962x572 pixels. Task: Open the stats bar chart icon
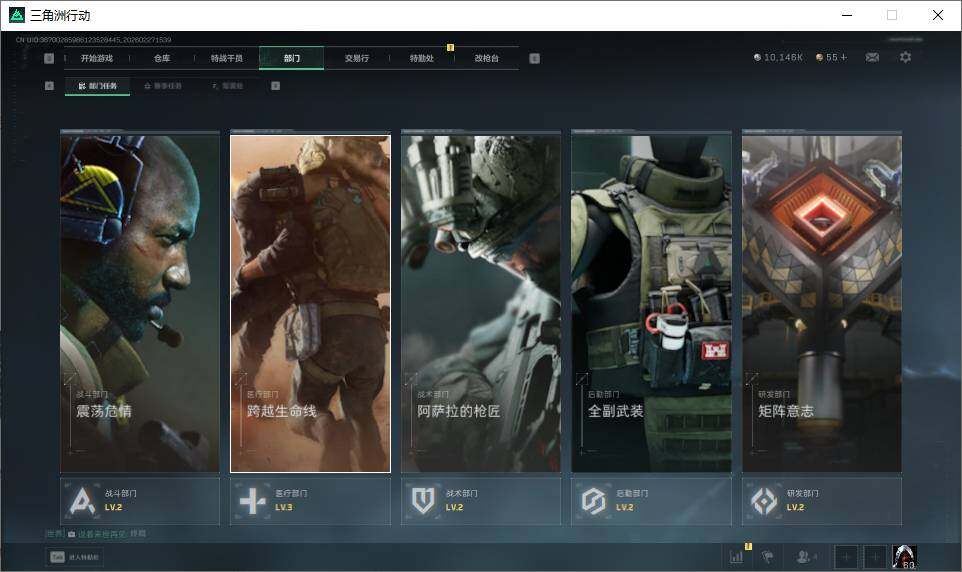[x=737, y=557]
